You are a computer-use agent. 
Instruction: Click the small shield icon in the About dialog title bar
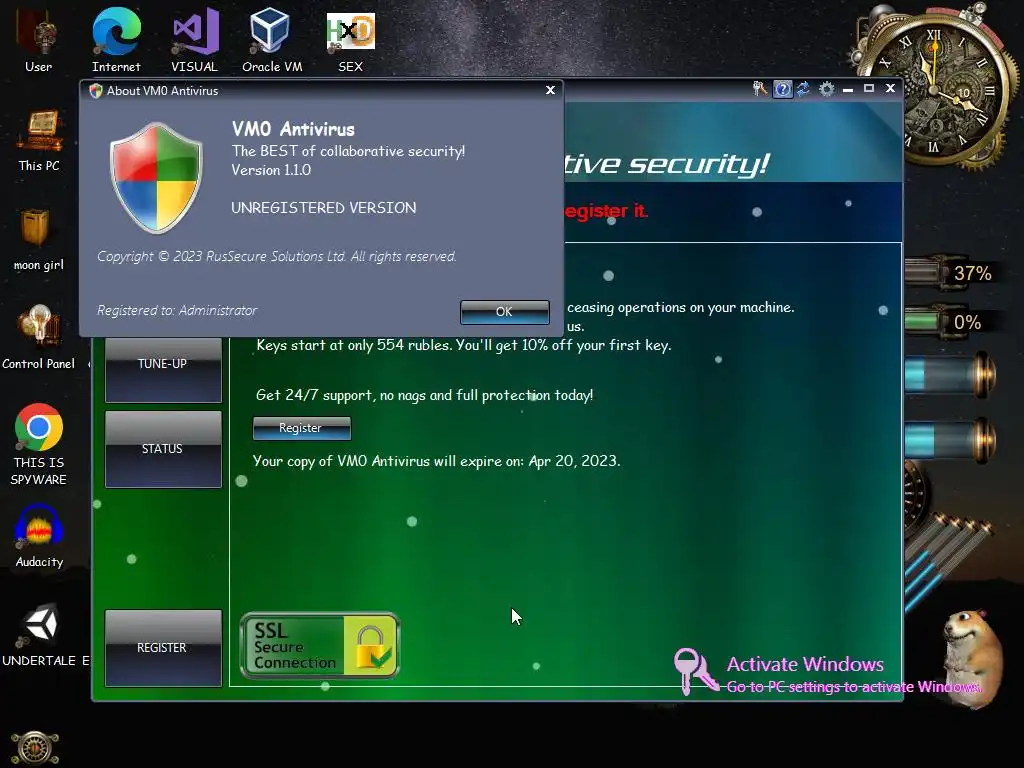coord(95,91)
